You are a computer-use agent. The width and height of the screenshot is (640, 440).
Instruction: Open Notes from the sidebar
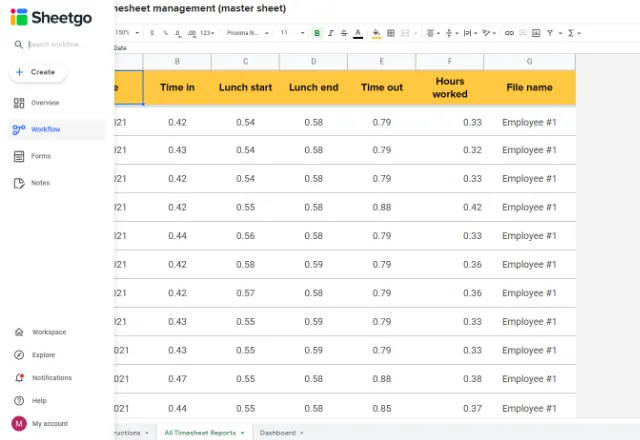(x=40, y=183)
